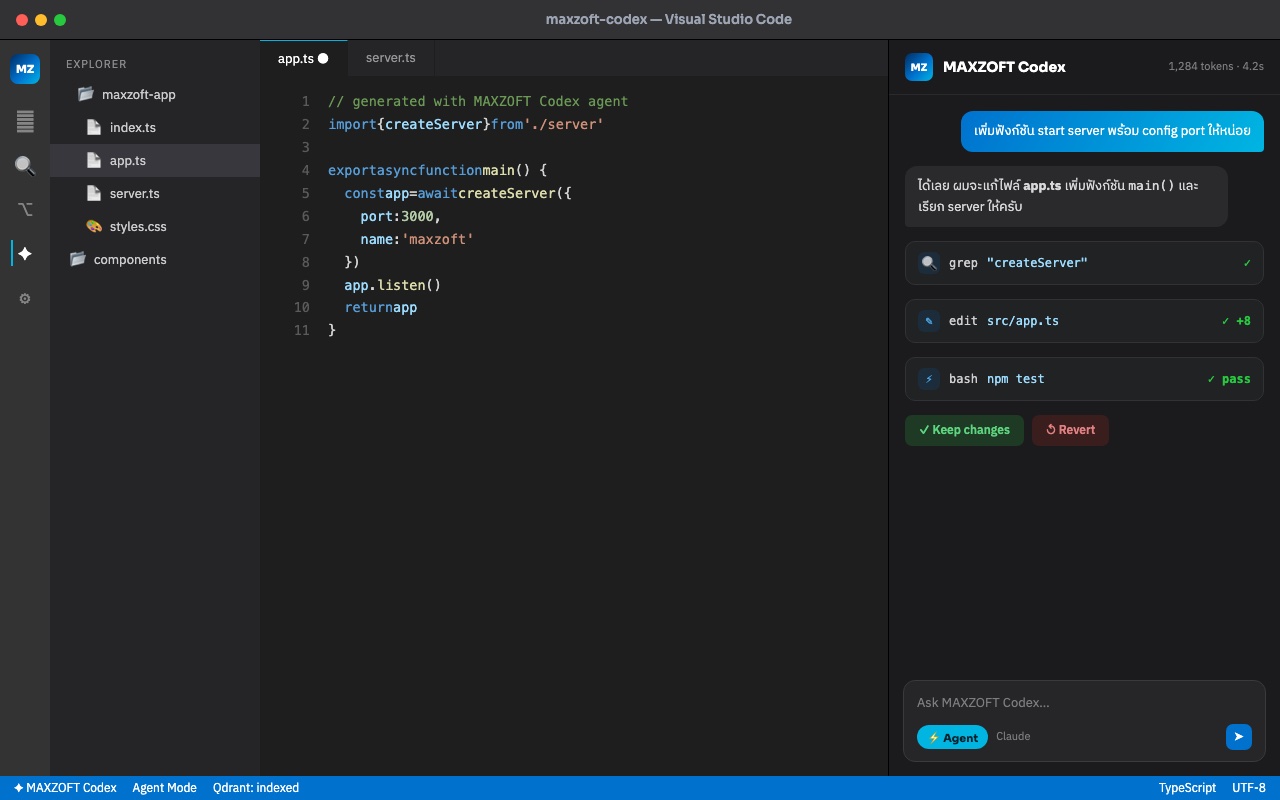Click MAXZOFT Codex in status bar
This screenshot has width=1280, height=800.
tap(65, 788)
